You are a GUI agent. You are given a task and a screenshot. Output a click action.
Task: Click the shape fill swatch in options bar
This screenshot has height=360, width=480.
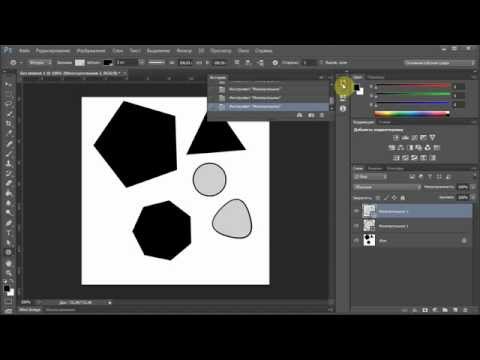point(80,62)
